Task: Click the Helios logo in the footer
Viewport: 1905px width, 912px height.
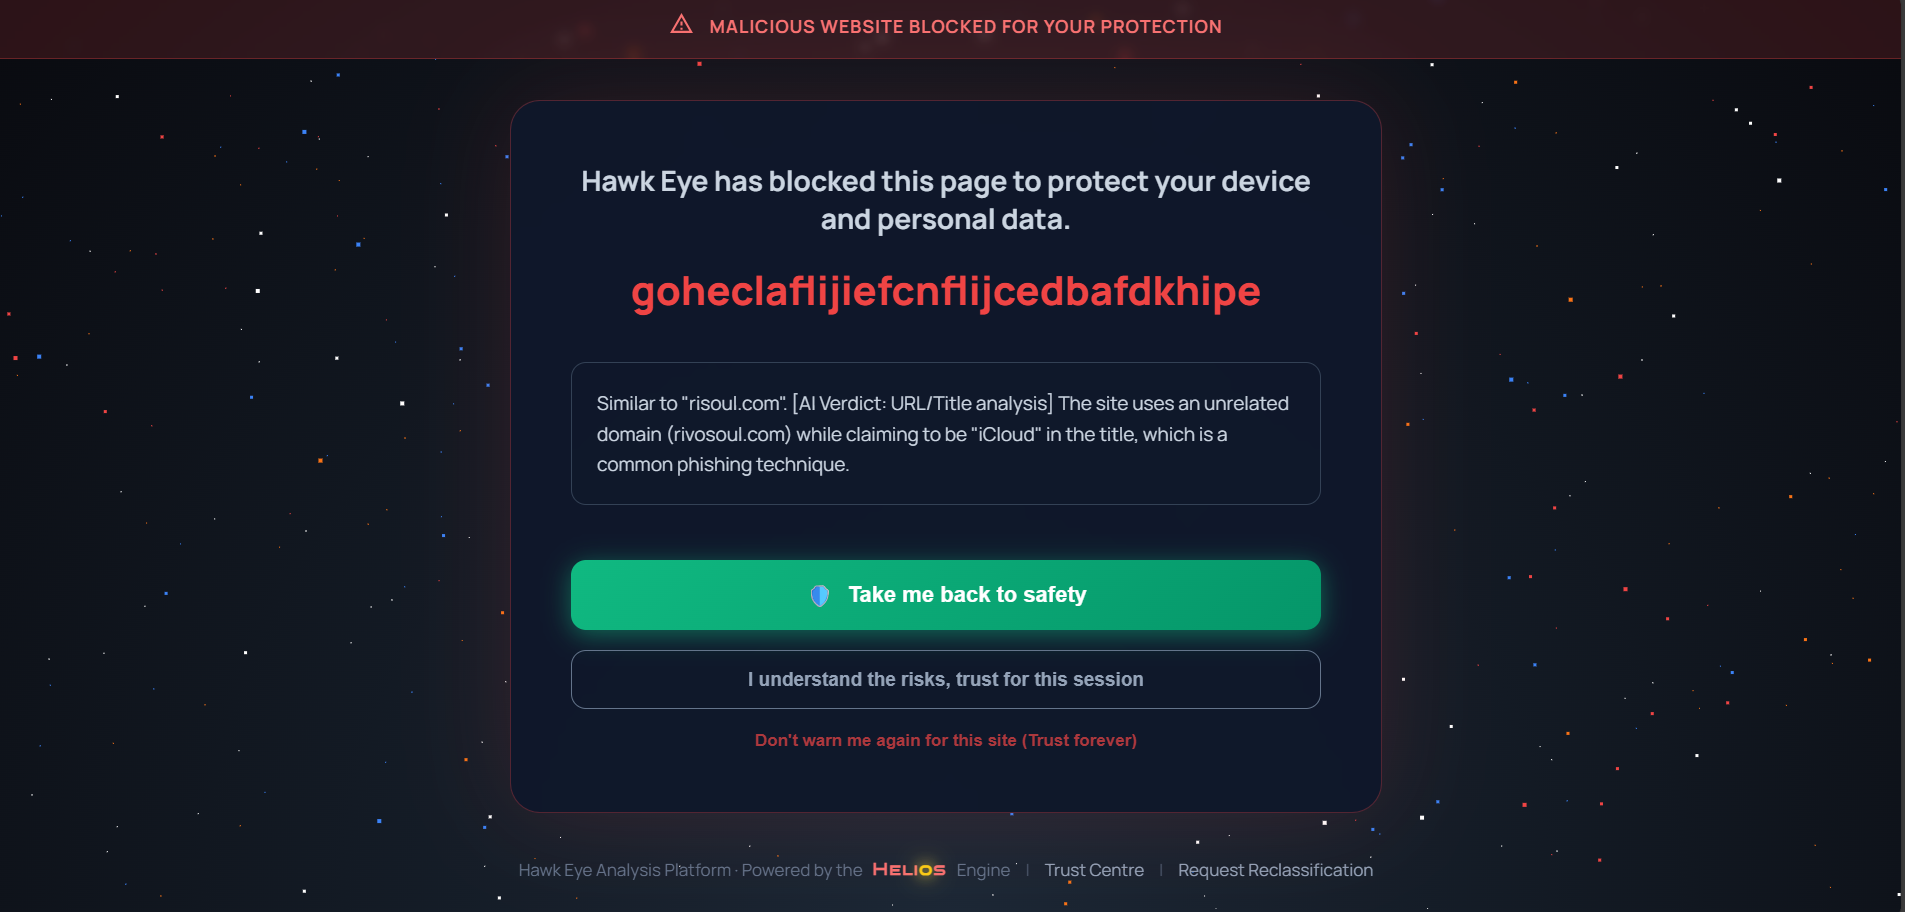Action: (908, 870)
